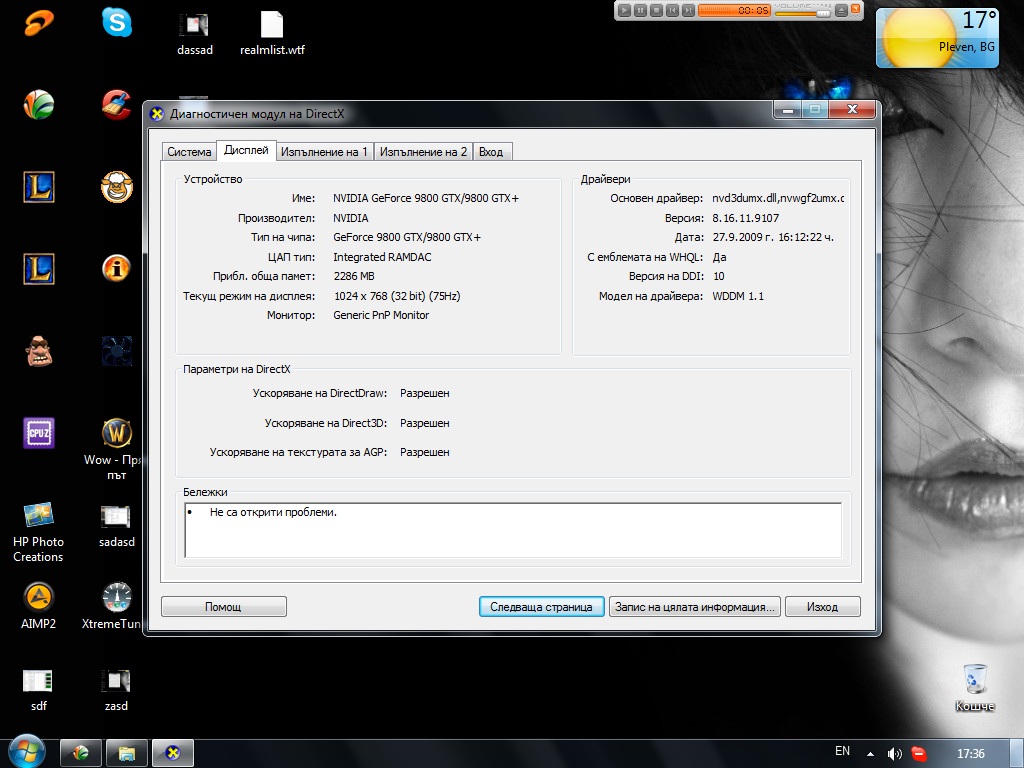Viewport: 1024px width, 768px height.
Task: Open the sunglasses character desktop icon
Action: [39, 351]
